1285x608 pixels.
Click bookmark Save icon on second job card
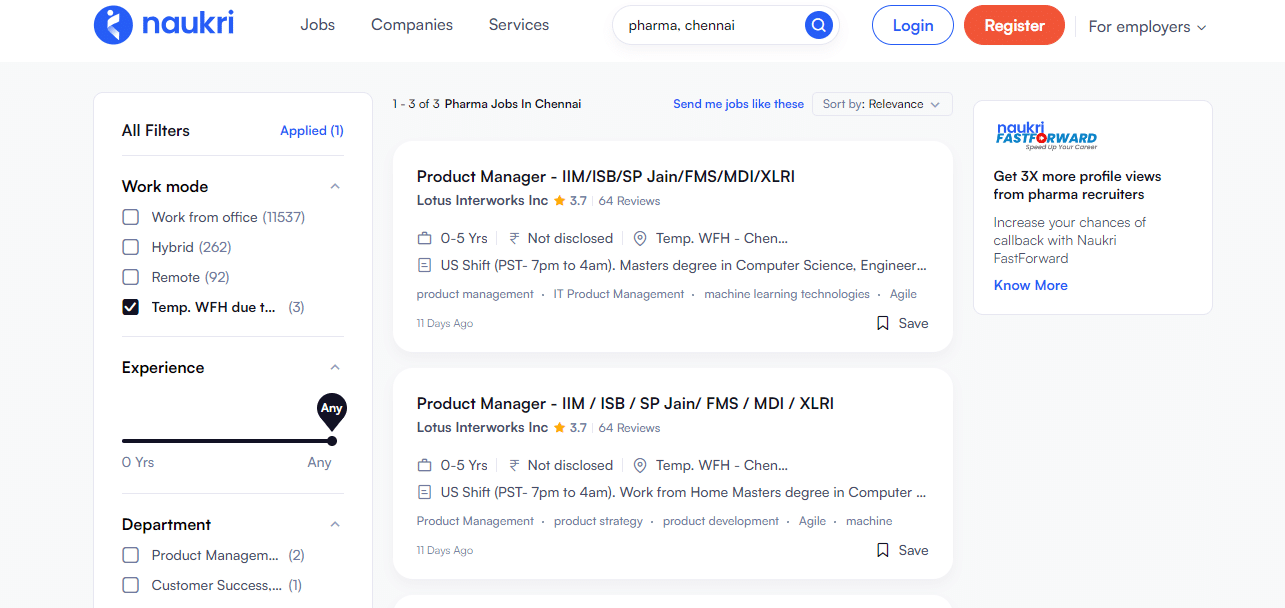click(x=883, y=550)
